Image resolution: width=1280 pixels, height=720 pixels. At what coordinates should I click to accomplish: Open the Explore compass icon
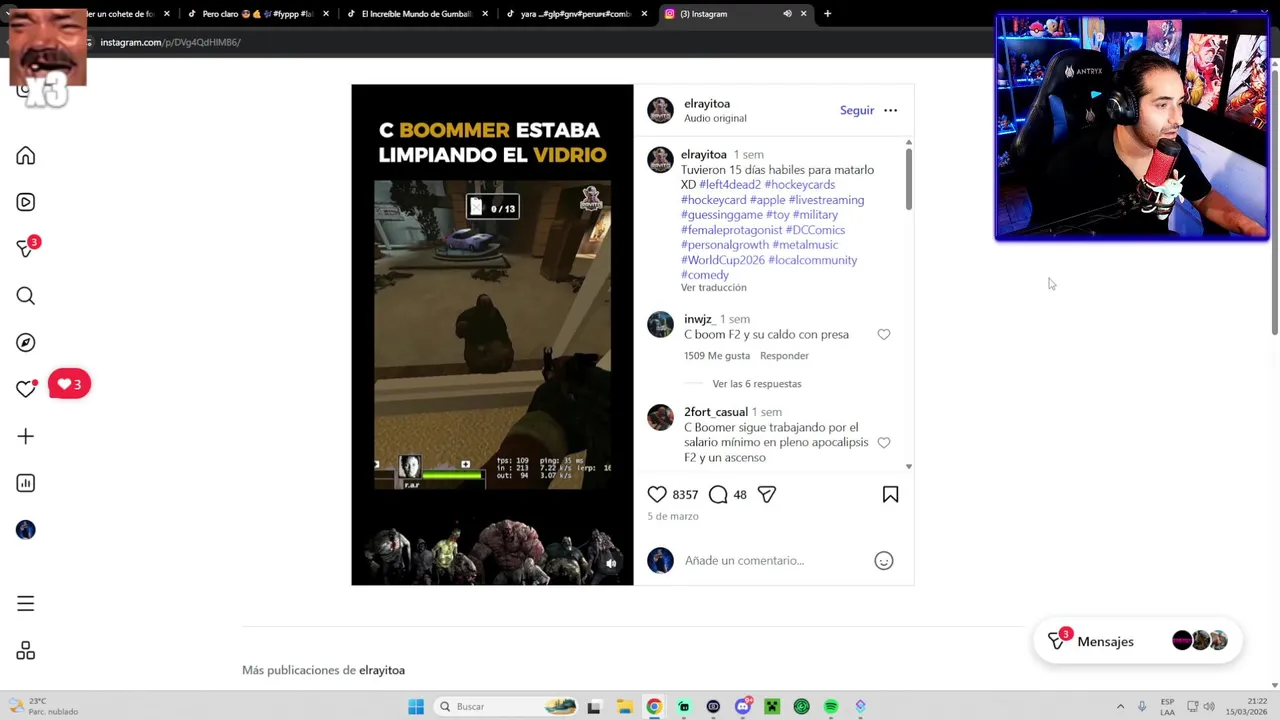(26, 343)
